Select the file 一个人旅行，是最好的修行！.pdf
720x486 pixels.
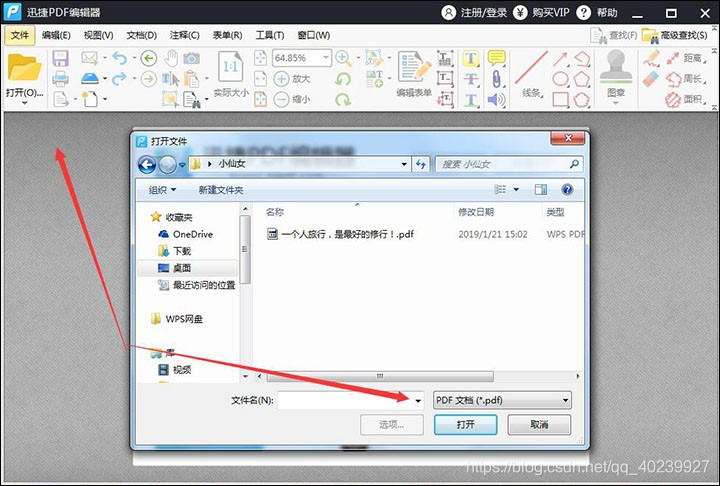pyautogui.click(x=340, y=234)
